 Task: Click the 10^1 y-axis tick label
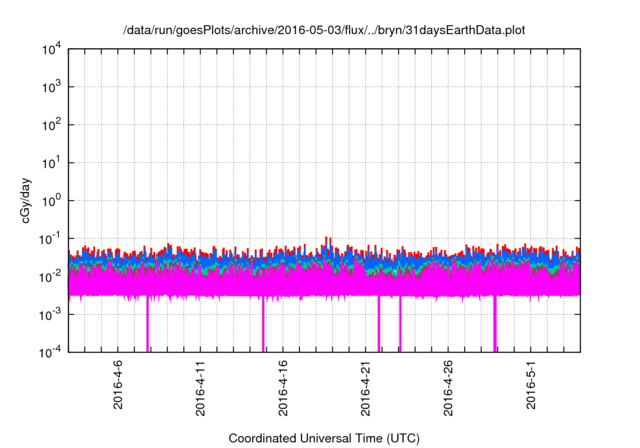(x=52, y=163)
